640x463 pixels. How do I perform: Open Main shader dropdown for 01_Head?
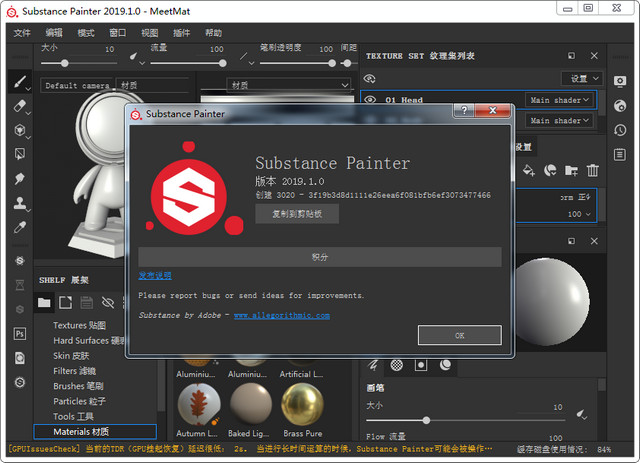tap(560, 100)
